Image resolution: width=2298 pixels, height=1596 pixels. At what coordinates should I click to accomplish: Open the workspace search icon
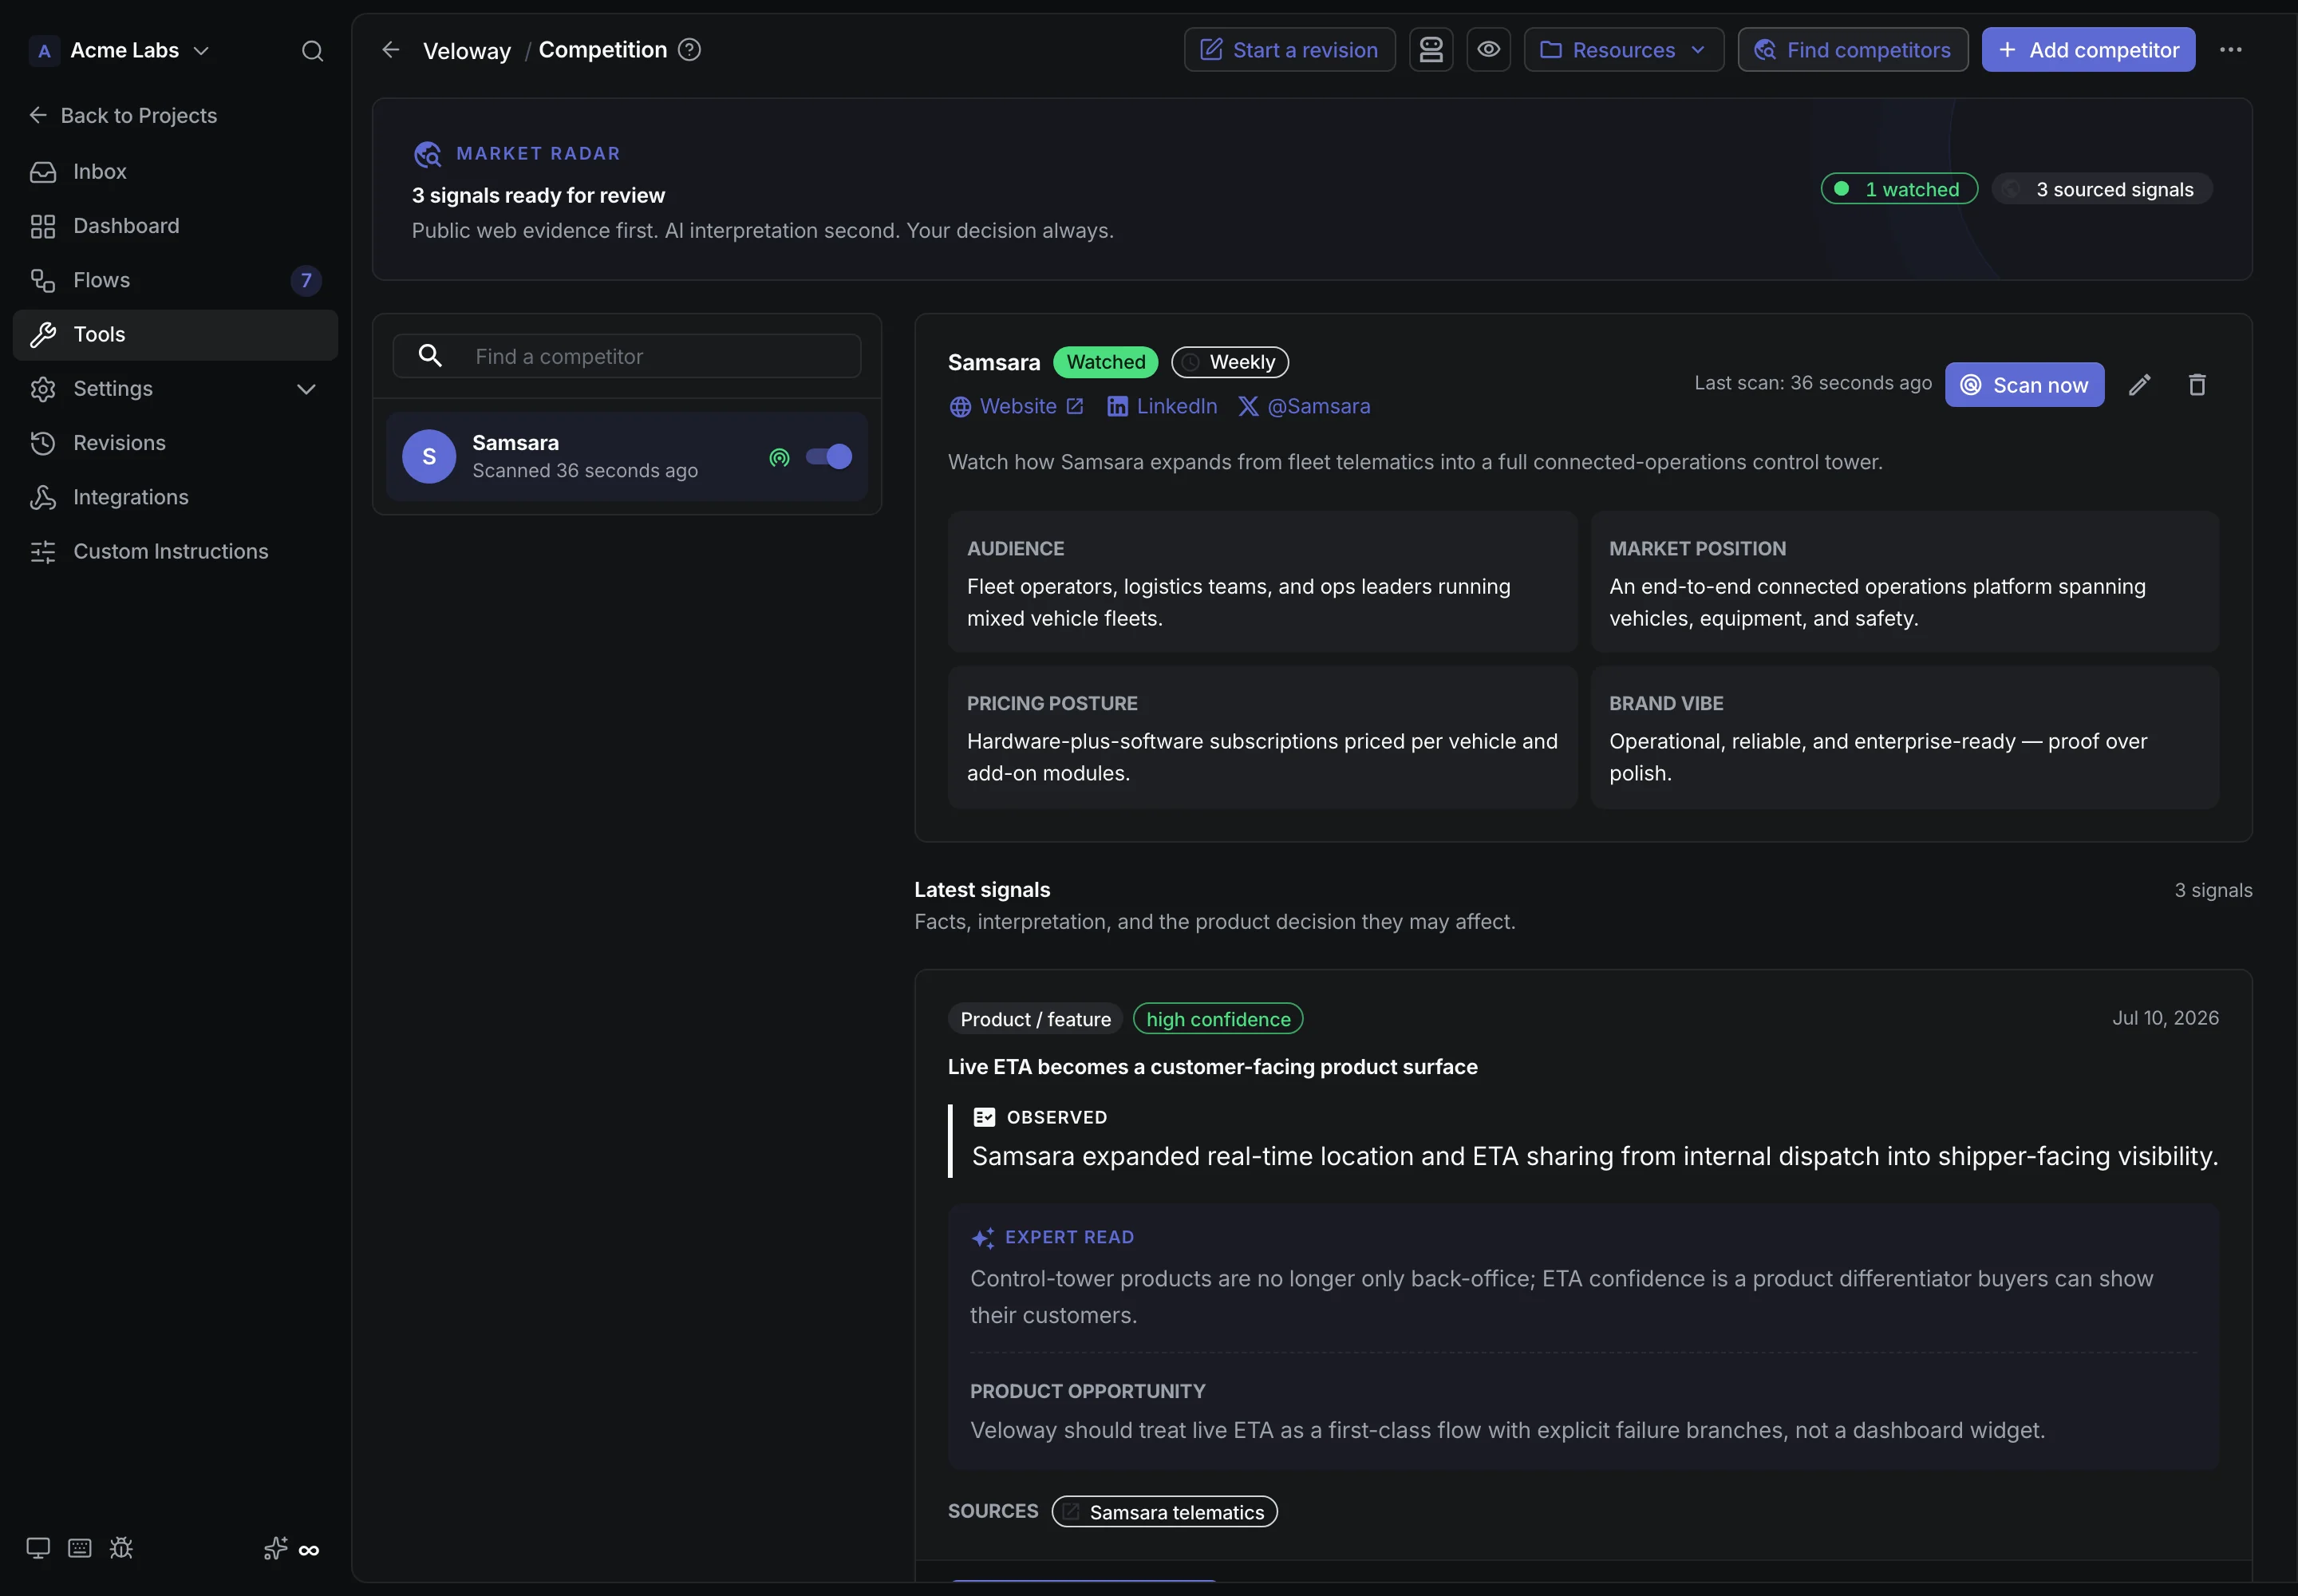pyautogui.click(x=312, y=50)
